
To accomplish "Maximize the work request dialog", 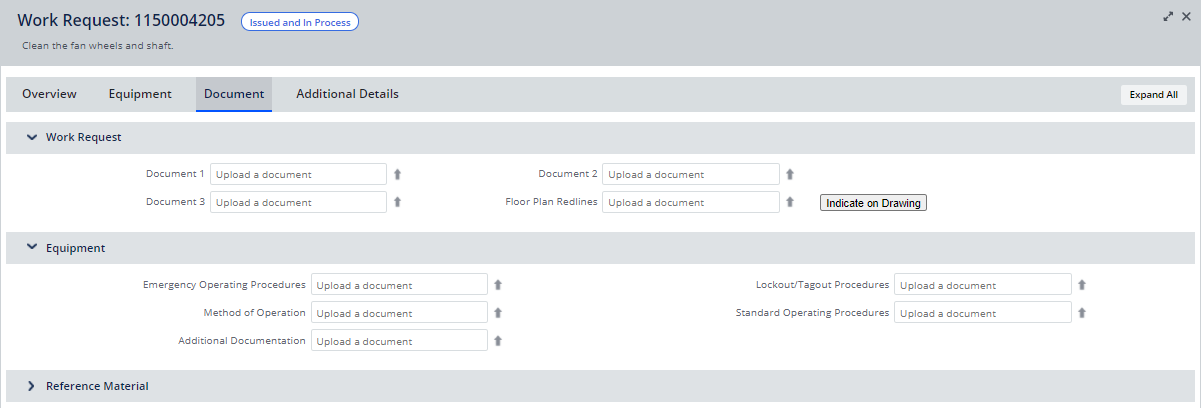I will pos(1168,17).
